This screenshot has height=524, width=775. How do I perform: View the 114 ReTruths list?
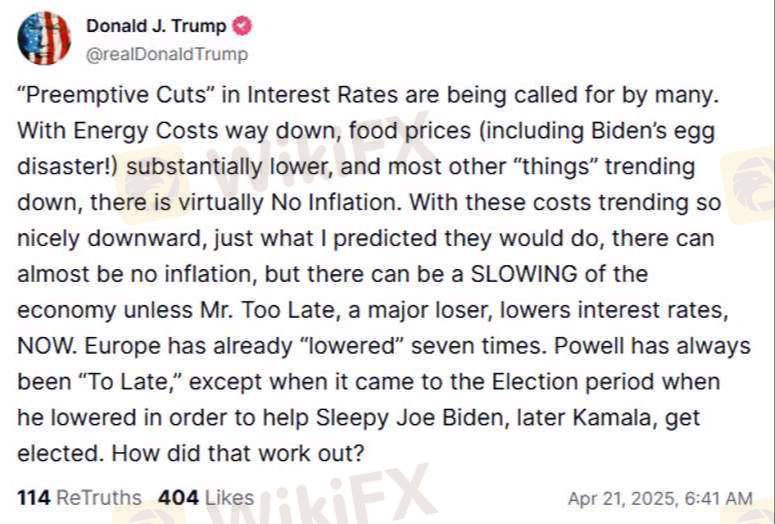point(80,498)
